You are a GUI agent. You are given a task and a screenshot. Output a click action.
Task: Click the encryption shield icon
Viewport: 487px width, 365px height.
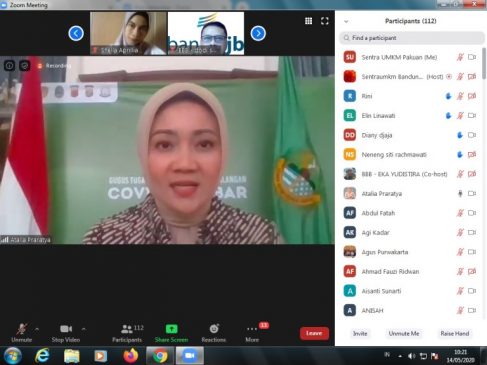(x=25, y=66)
